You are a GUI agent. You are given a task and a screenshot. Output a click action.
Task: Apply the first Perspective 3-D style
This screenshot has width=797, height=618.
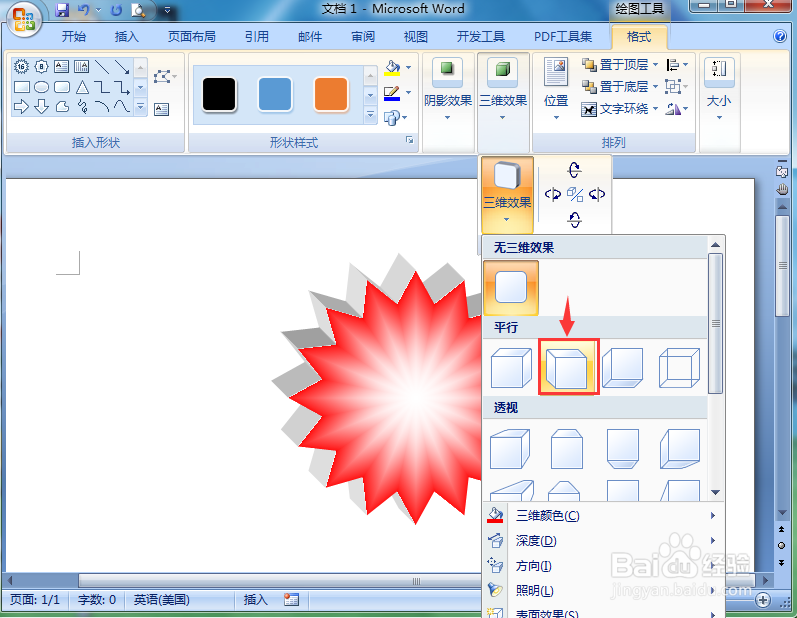(x=511, y=448)
